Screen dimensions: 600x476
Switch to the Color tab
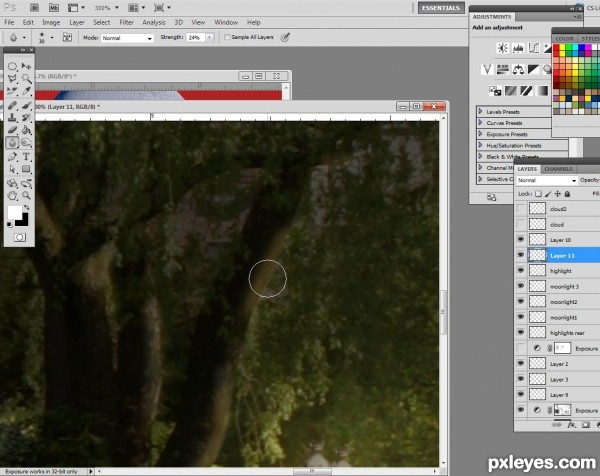564,39
